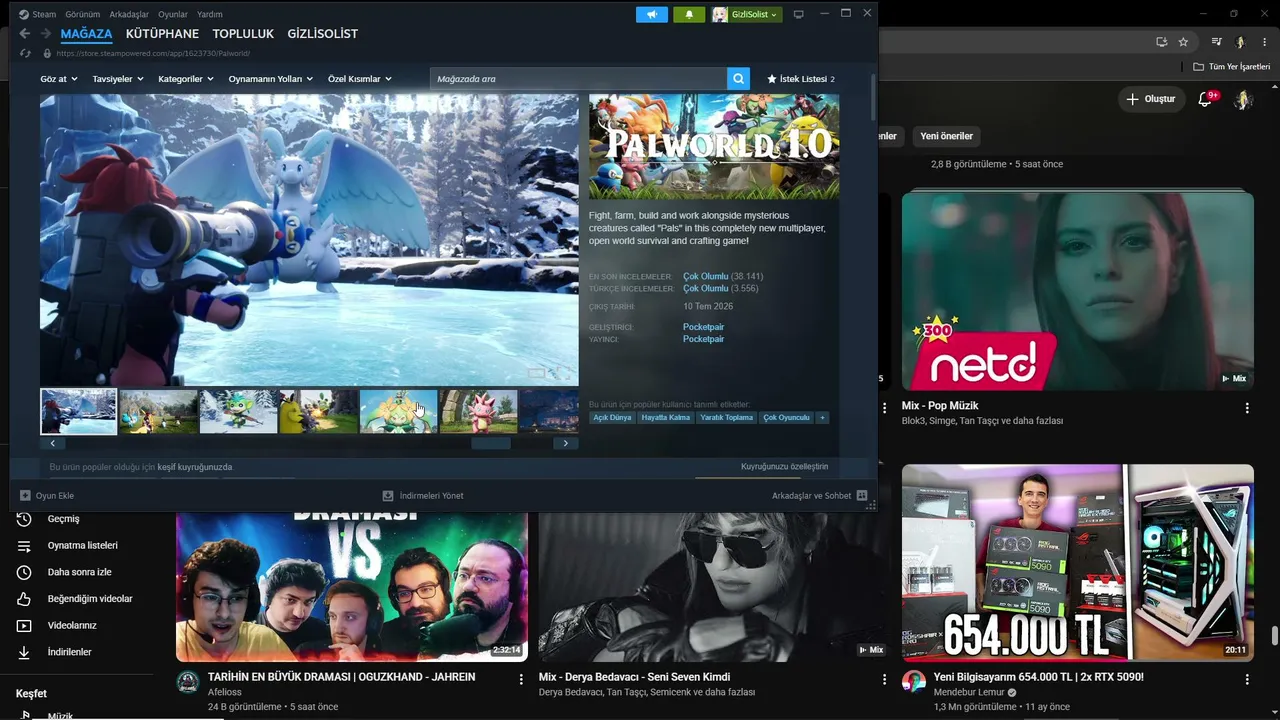
Task: Open Oynatma listeleri in YouTube sidebar
Action: (82, 546)
